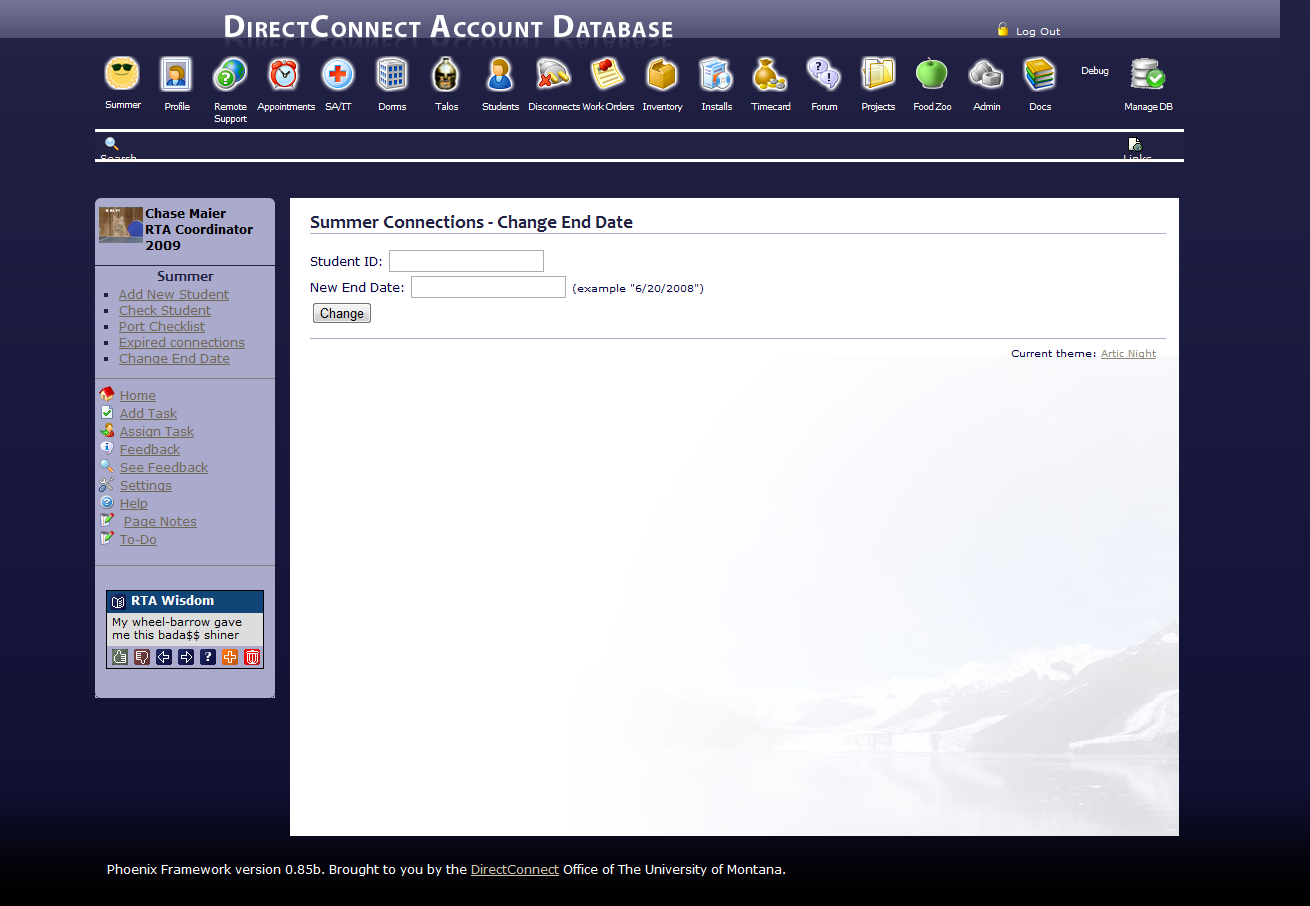Screen dimensions: 1310x906
Task: Delete the current RTA Wisdom quote
Action: tap(252, 657)
